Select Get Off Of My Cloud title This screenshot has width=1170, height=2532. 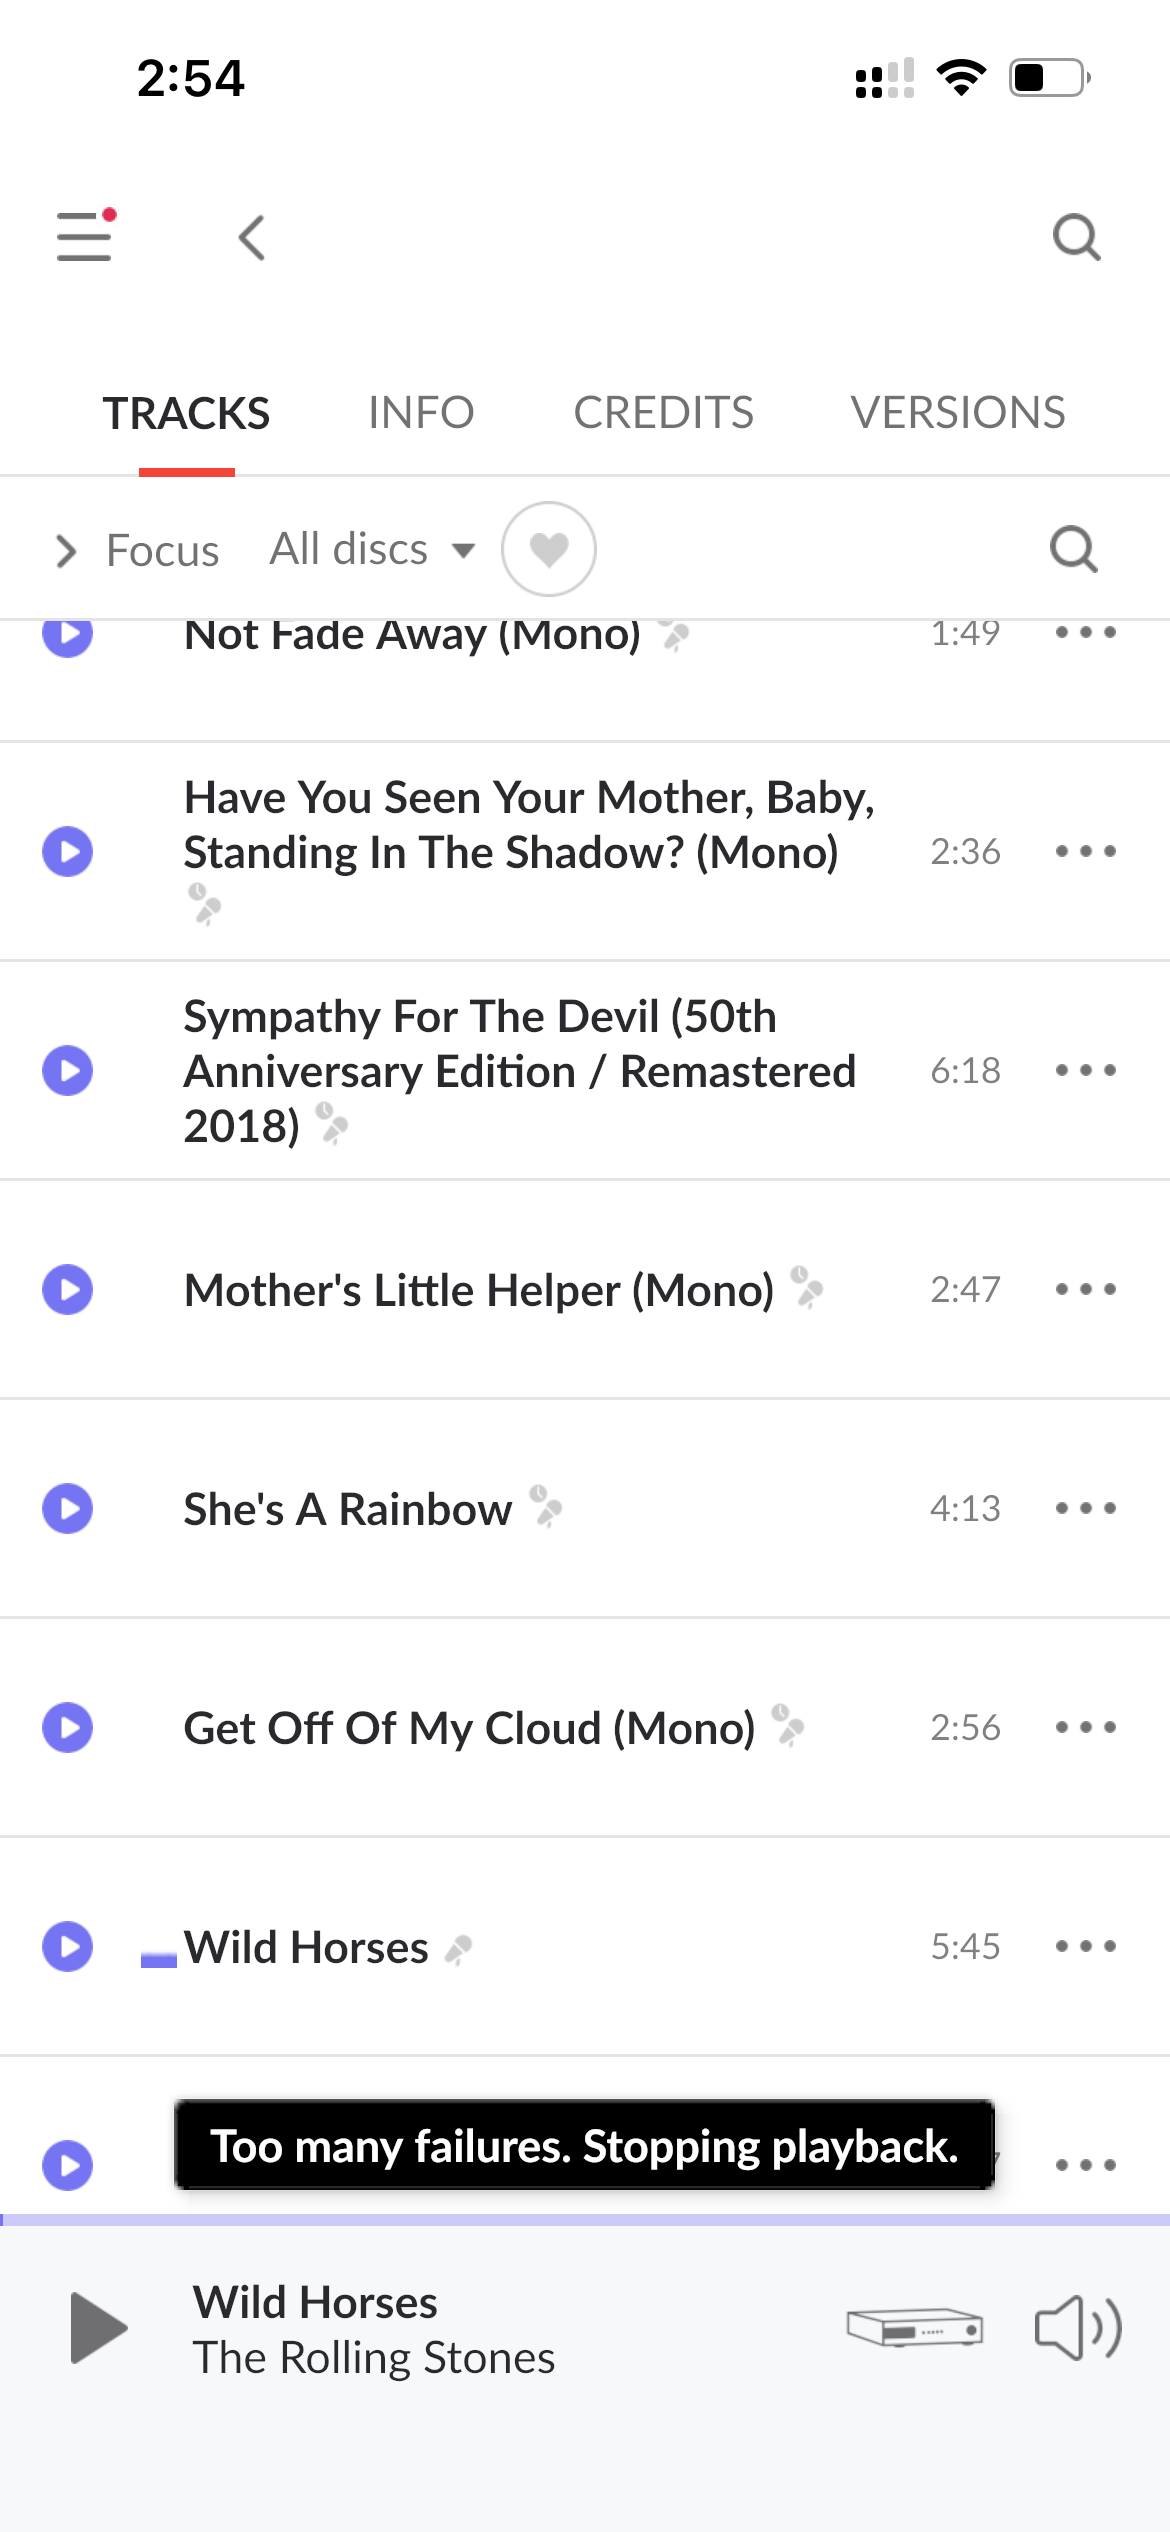[x=469, y=1728]
